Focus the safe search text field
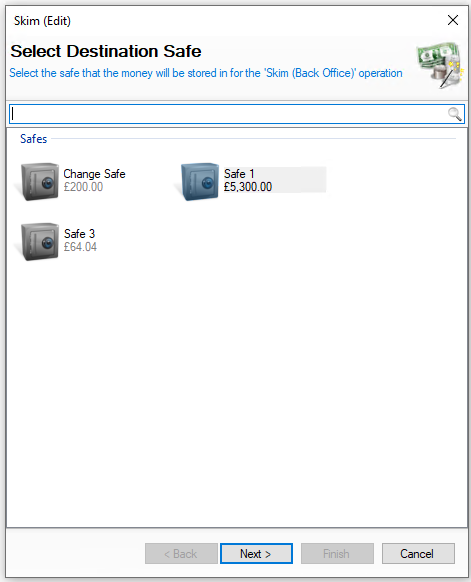This screenshot has width=471, height=582. click(x=236, y=114)
